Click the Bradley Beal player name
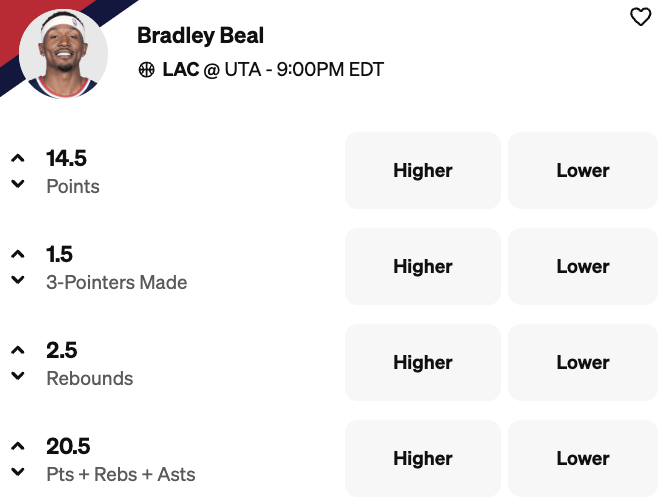 201,36
